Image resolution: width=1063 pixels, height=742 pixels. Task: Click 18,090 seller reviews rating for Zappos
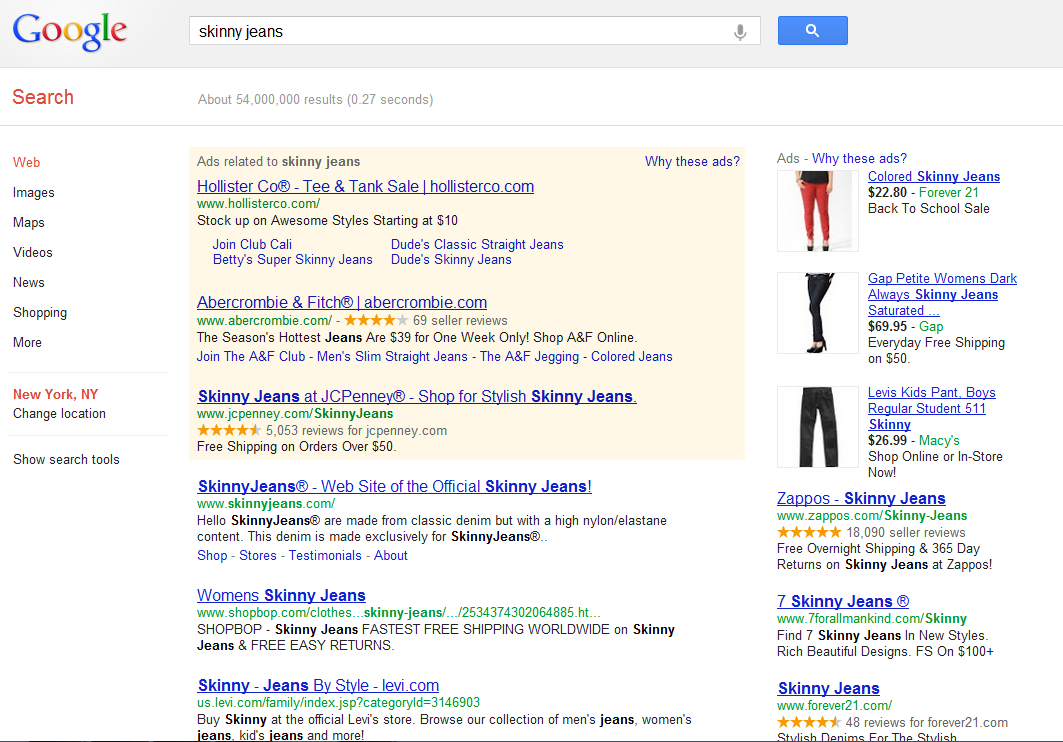[x=871, y=533]
